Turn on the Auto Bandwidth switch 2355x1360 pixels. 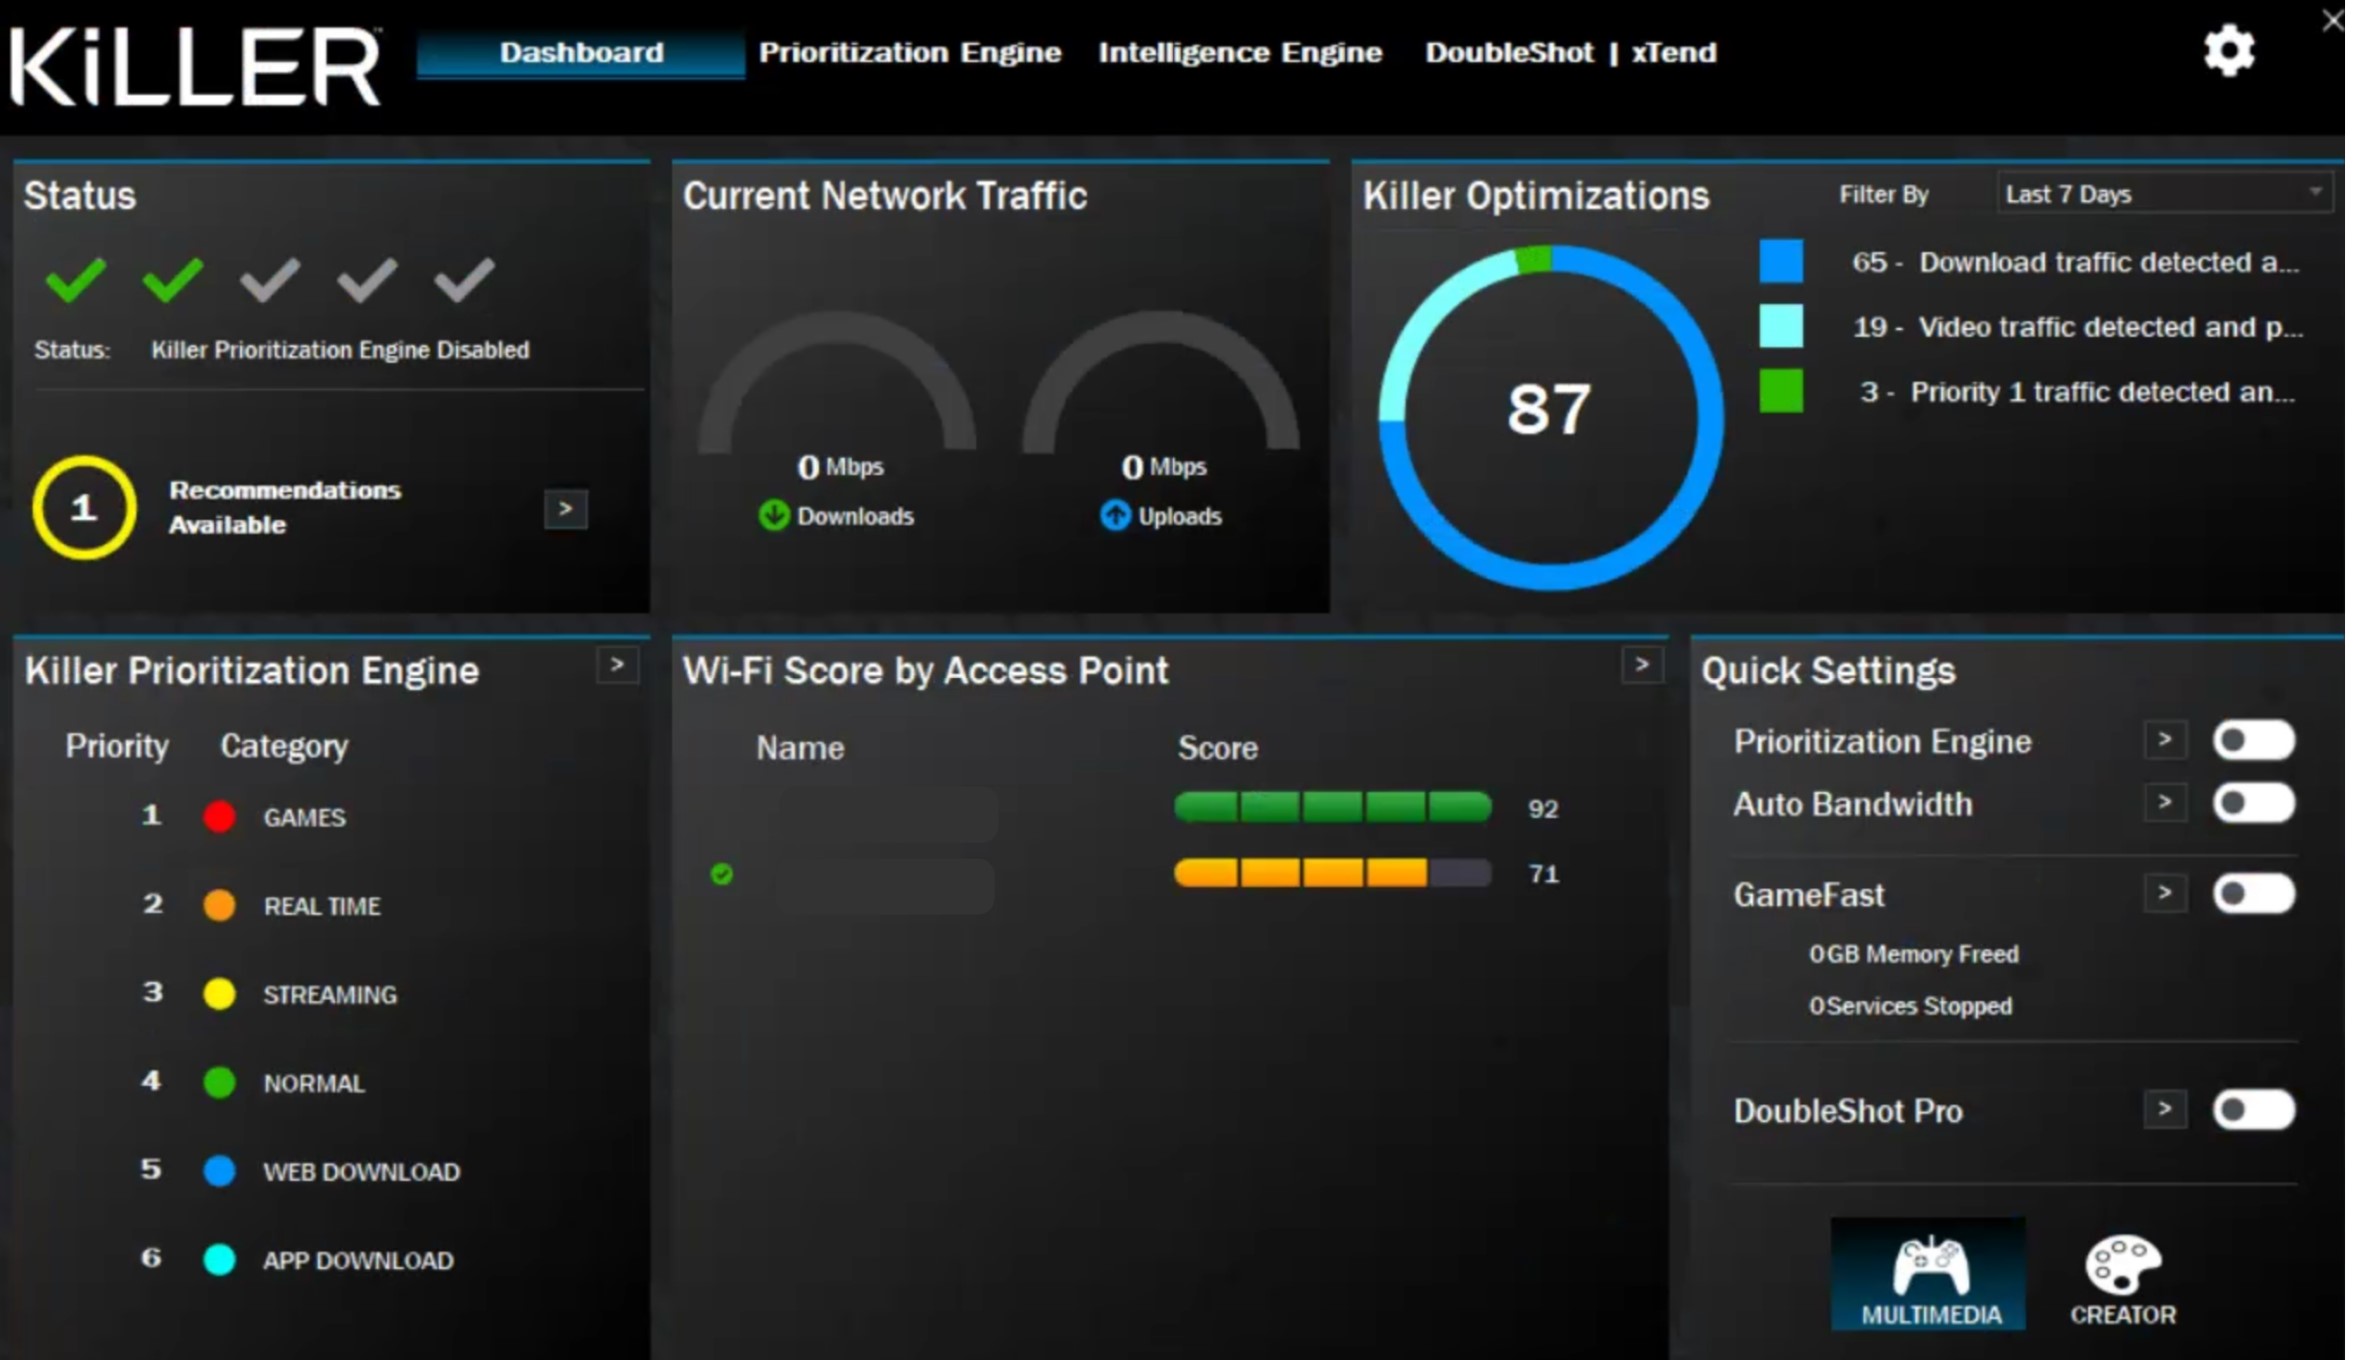(2252, 803)
